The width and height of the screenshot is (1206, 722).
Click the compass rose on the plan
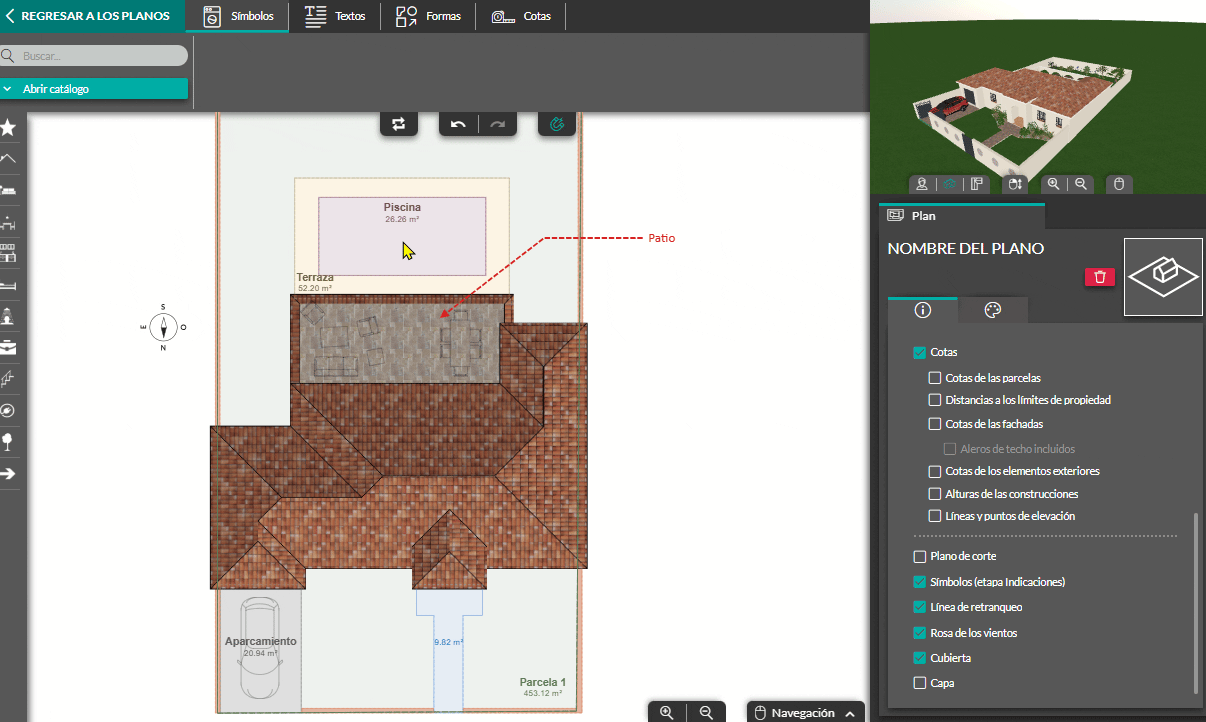(163, 327)
